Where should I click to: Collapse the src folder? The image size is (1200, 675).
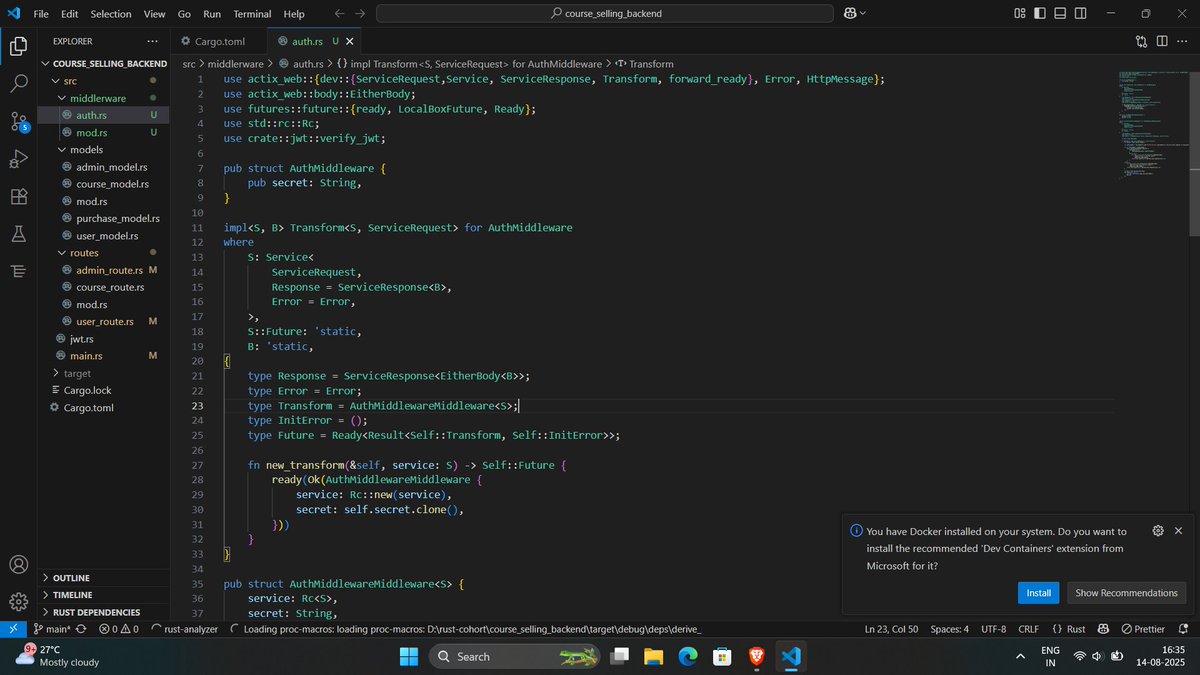tap(104, 80)
